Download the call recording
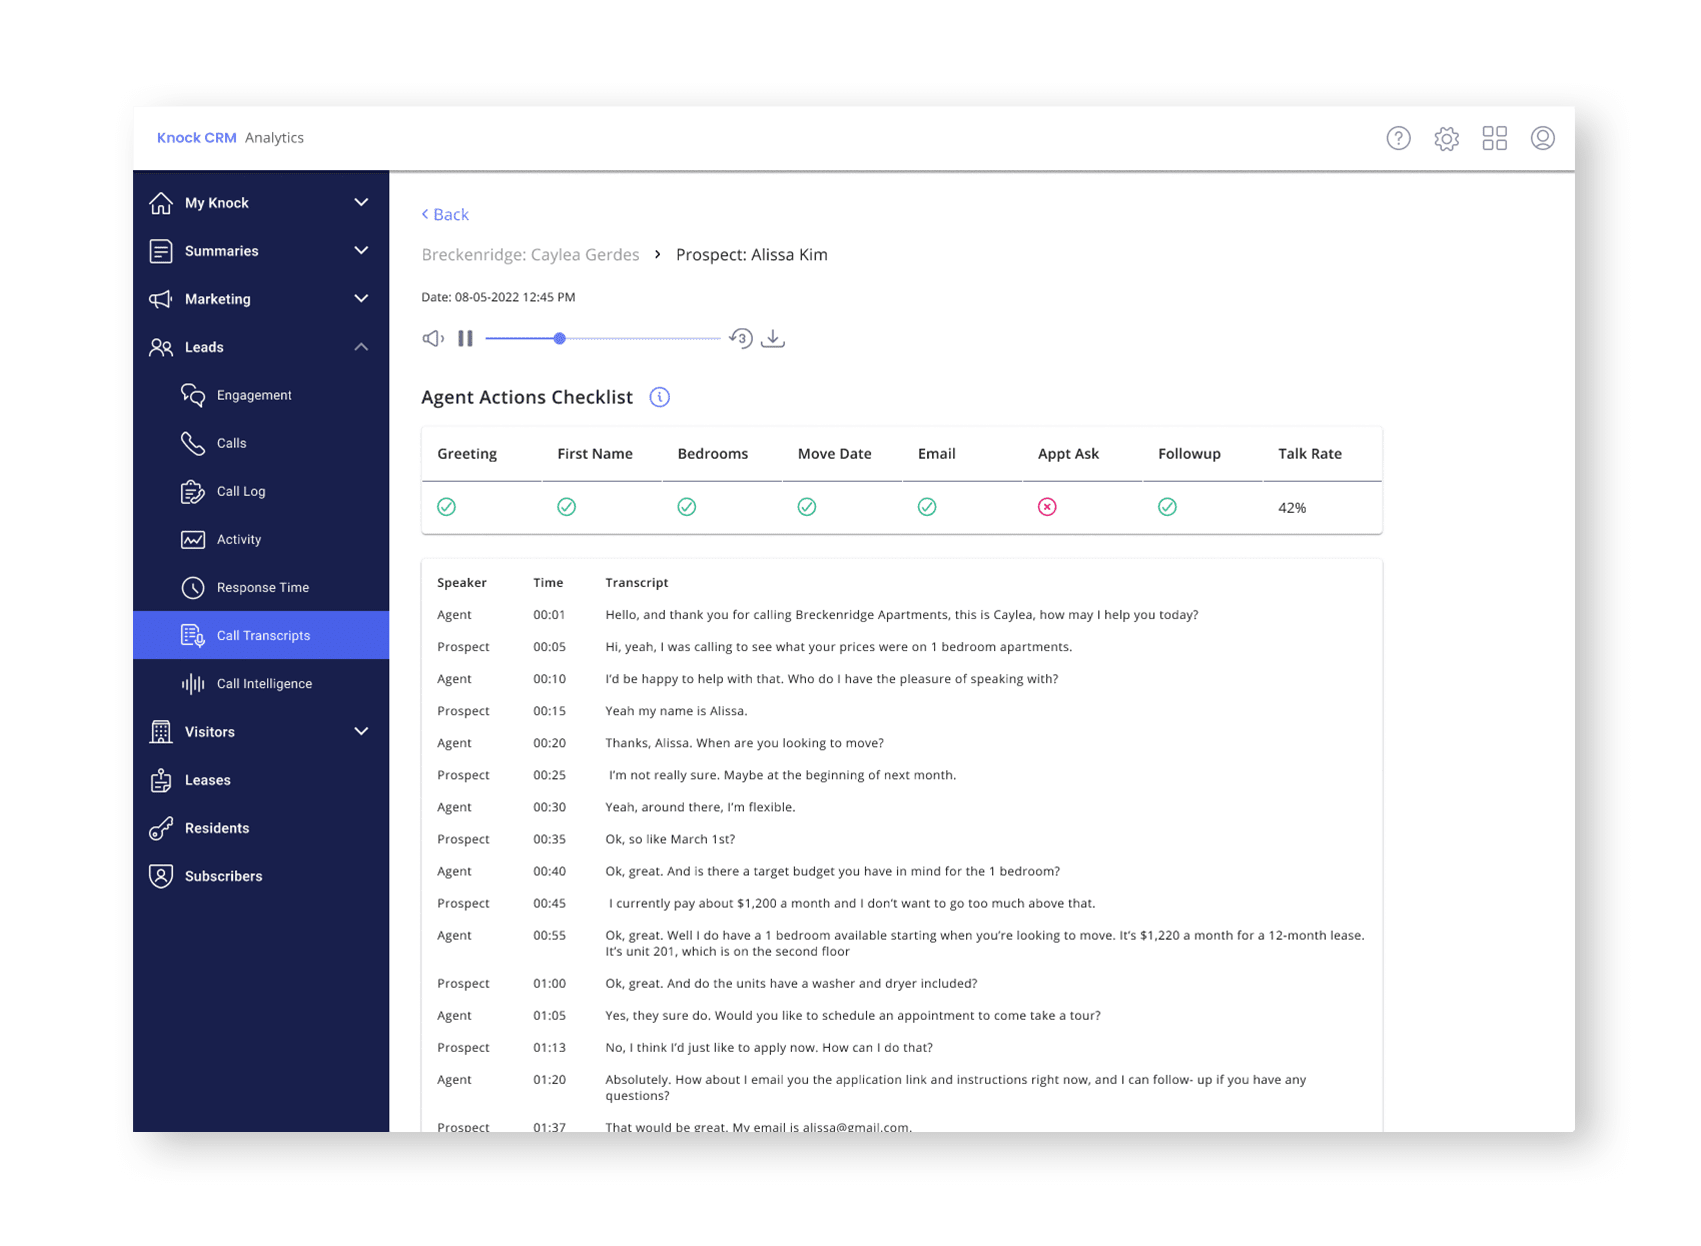The width and height of the screenshot is (1701, 1246). (x=773, y=338)
